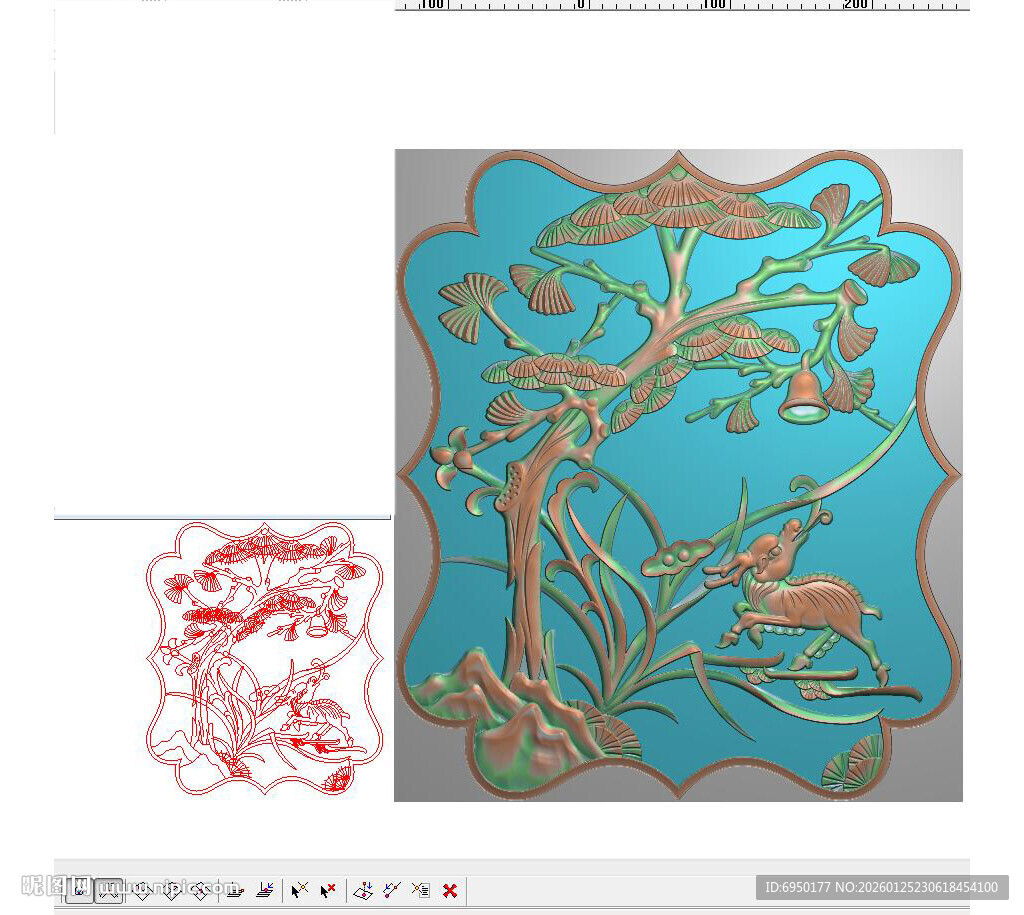Select the diamond plane icon with centered red dot

pos(201,891)
